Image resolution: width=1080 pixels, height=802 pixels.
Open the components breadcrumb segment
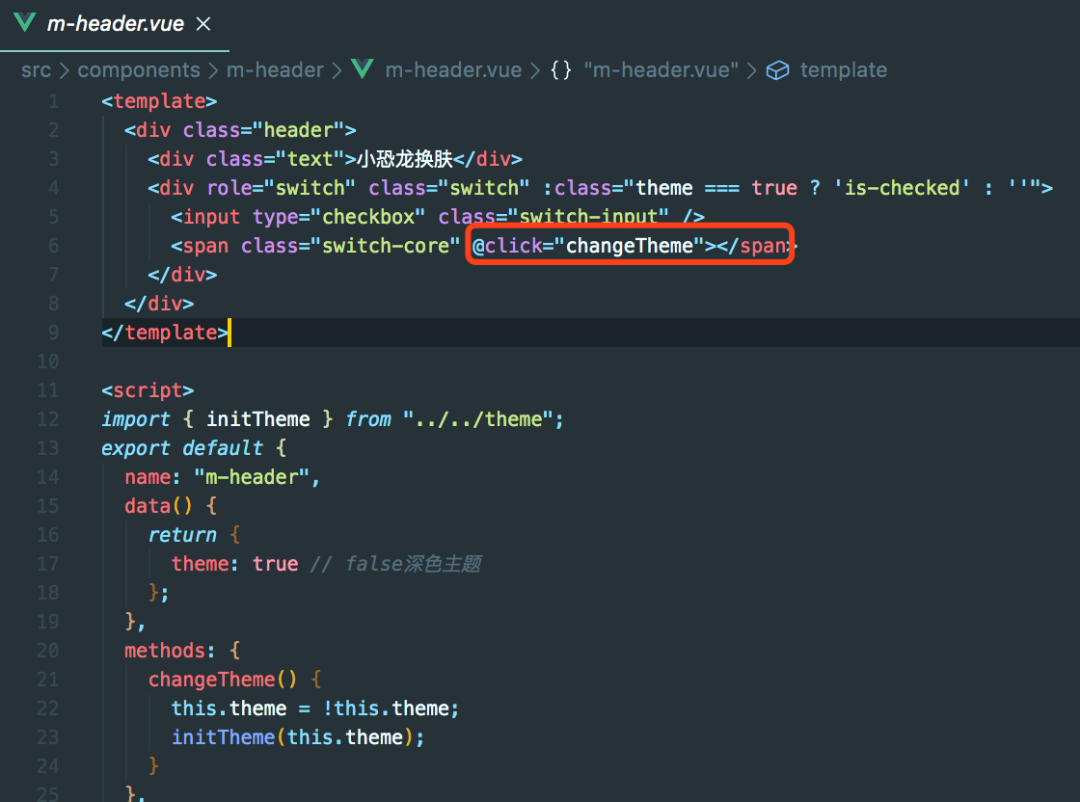138,70
